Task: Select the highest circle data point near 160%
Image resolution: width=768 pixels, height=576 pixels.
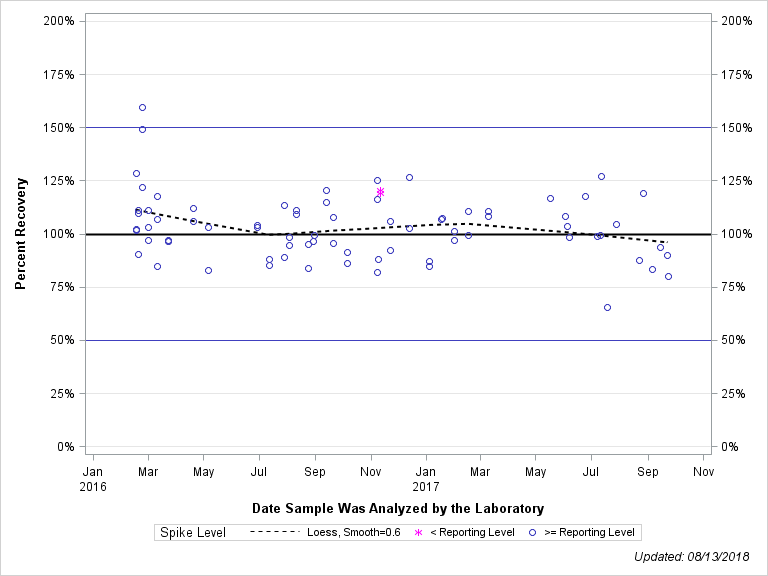Action: pos(143,108)
